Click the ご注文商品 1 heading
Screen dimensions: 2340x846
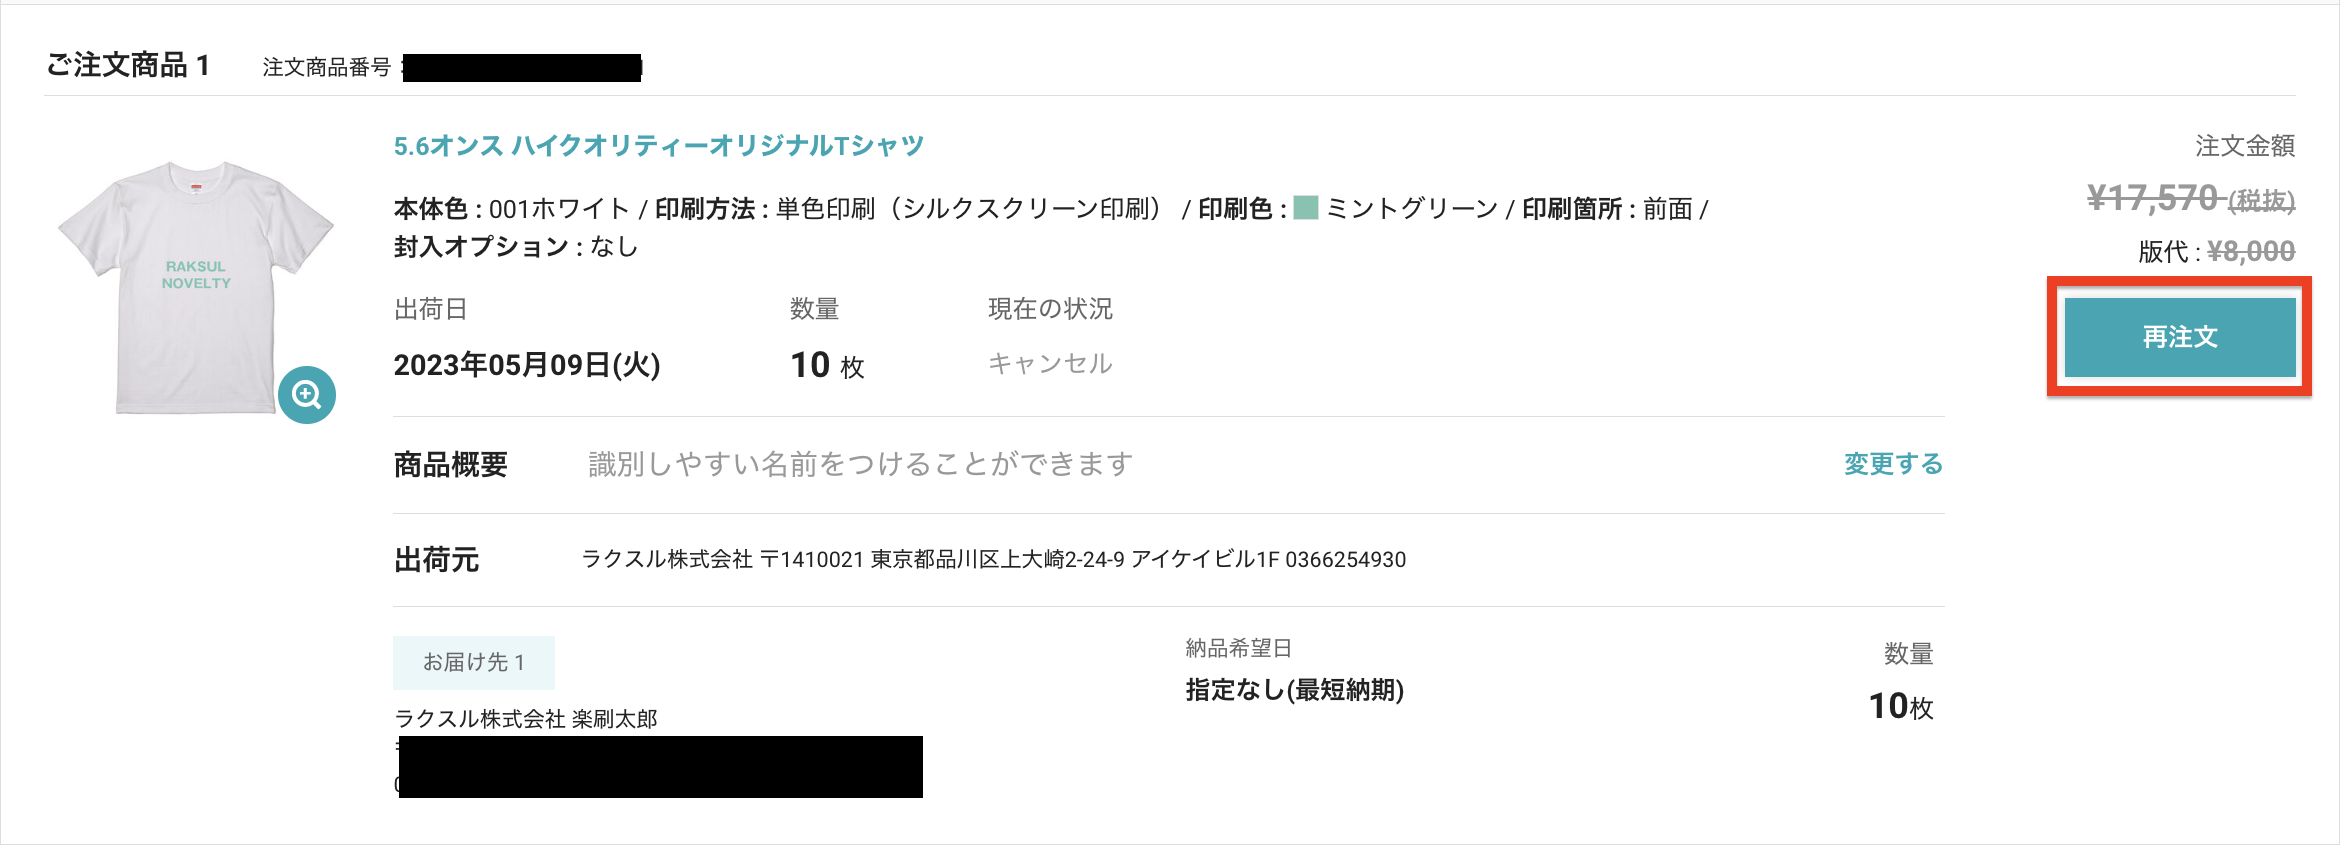[128, 66]
